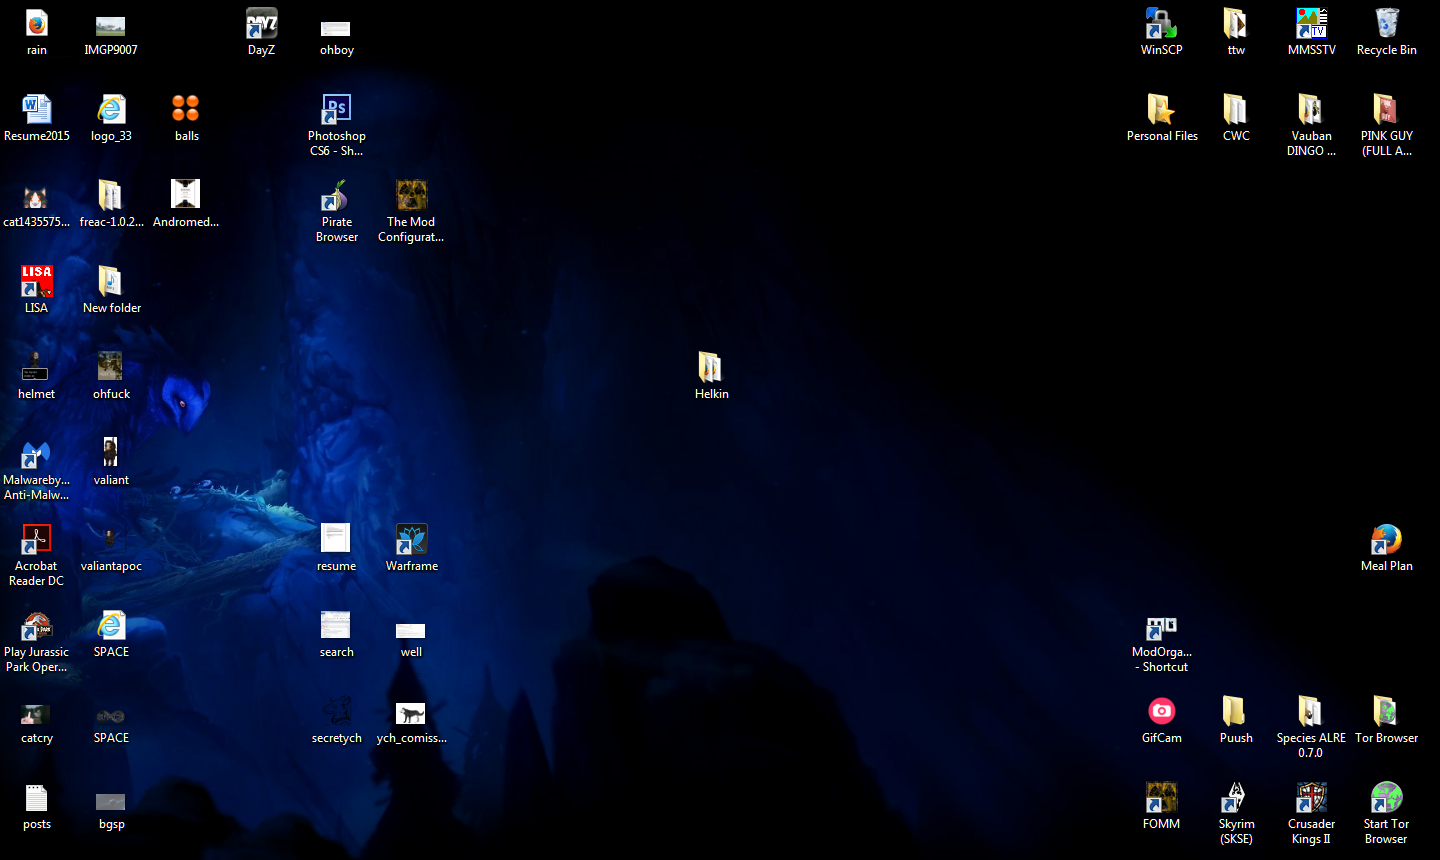
Task: Select The Mod Configurator icon
Action: [411, 195]
